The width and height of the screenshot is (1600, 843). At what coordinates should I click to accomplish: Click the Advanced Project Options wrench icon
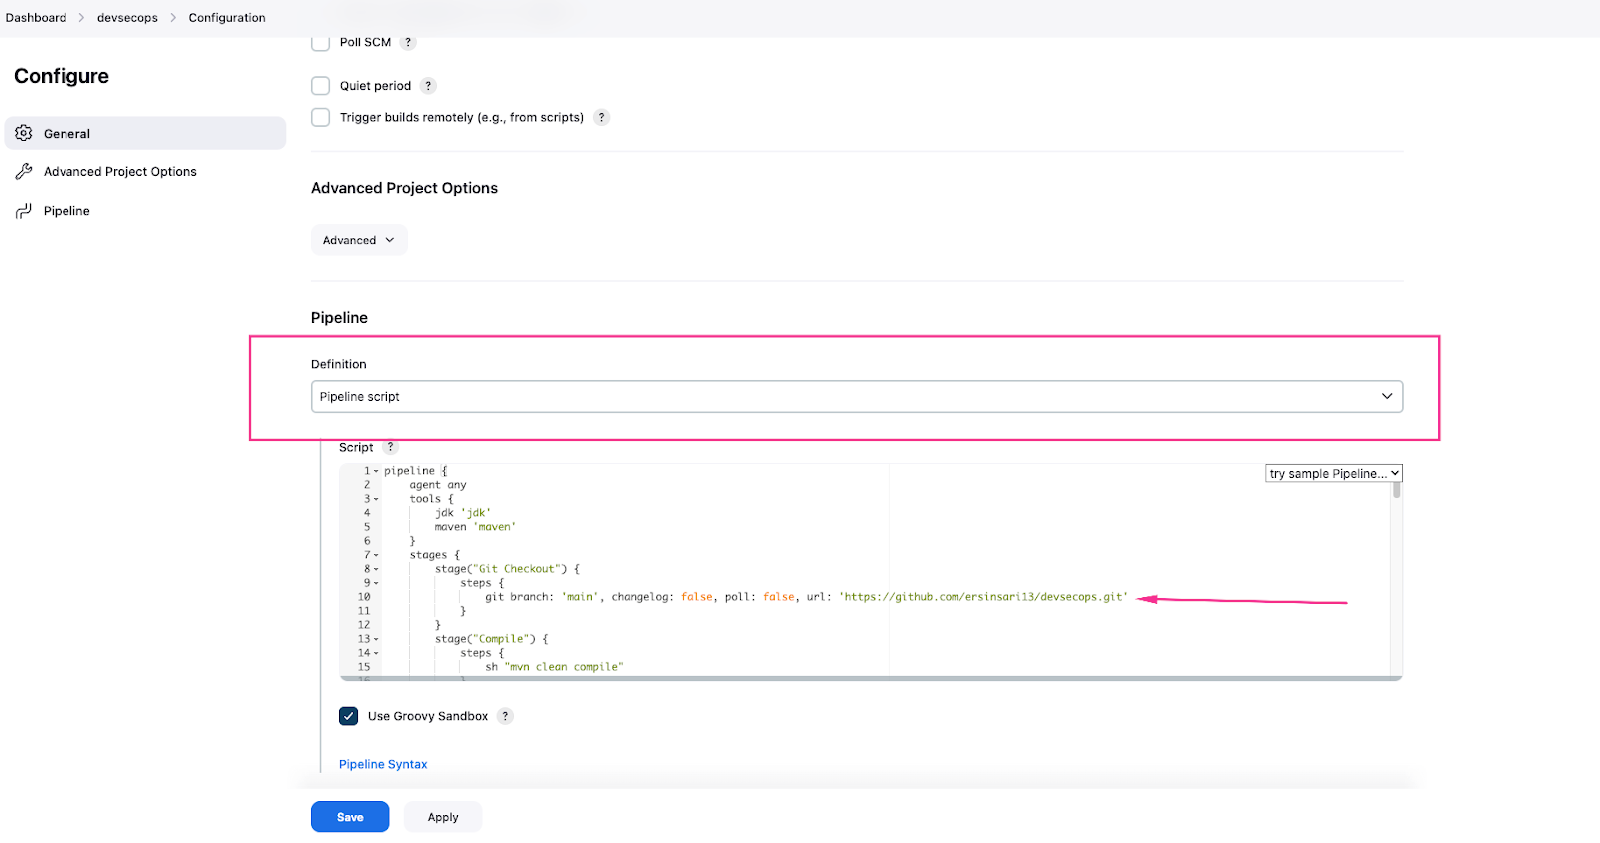(x=24, y=172)
